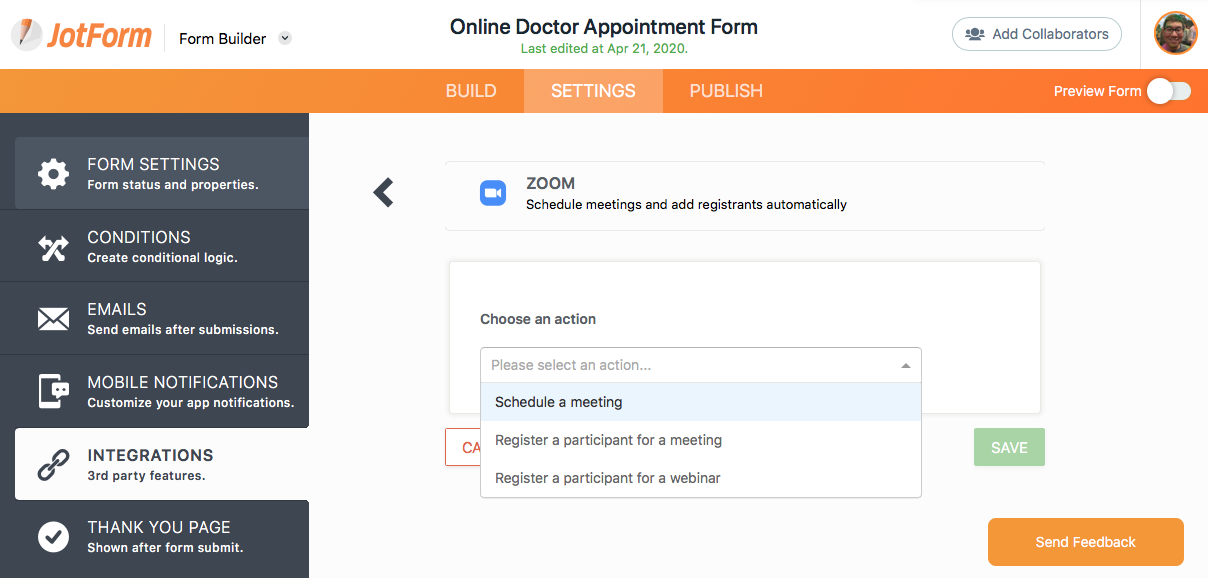Screen dimensions: 1208x578
Task: Click the Integrations chain-link icon
Action: [54, 464]
